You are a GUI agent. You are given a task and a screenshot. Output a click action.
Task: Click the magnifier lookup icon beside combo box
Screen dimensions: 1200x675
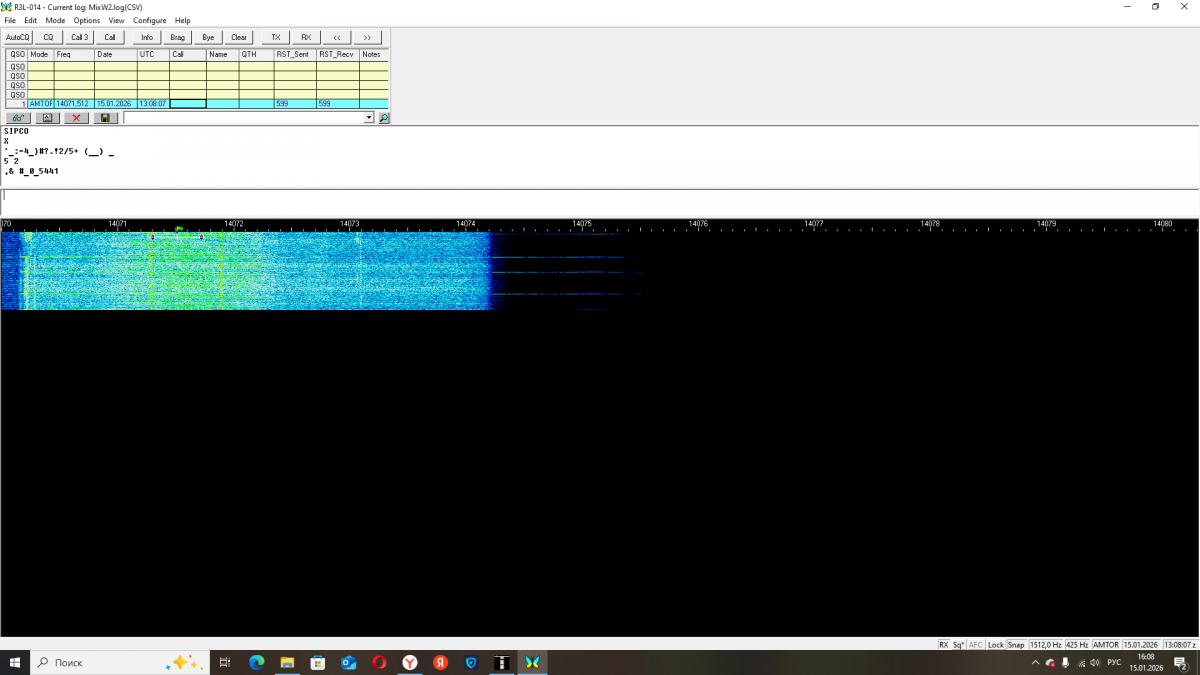(x=384, y=118)
